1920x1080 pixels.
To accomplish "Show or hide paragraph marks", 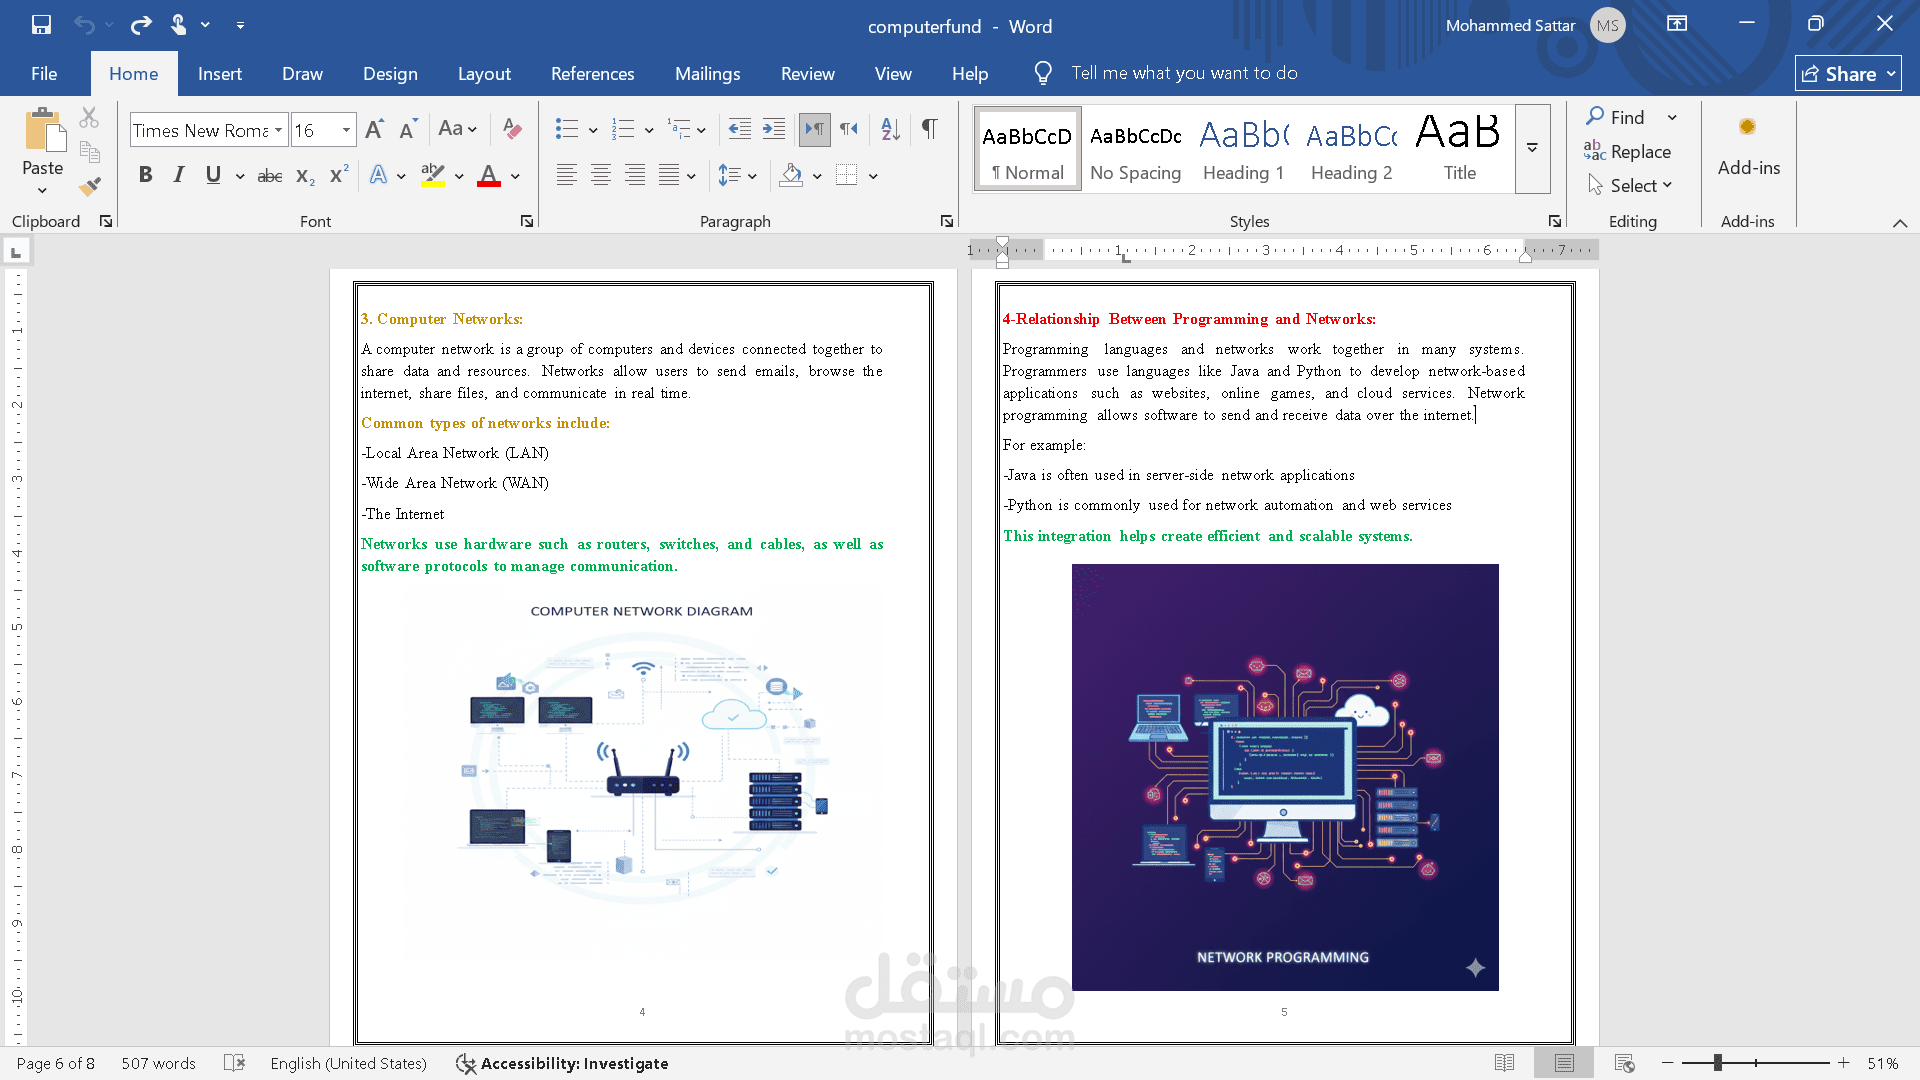I will (929, 129).
